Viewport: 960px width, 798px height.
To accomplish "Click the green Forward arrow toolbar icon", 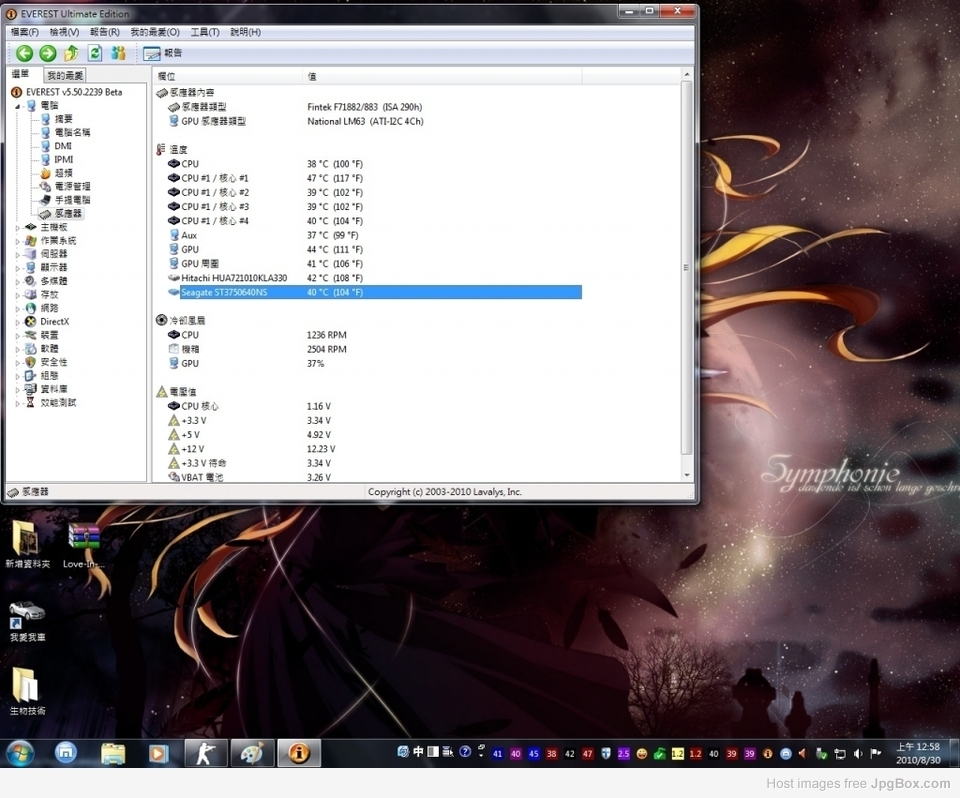I will tap(47, 53).
